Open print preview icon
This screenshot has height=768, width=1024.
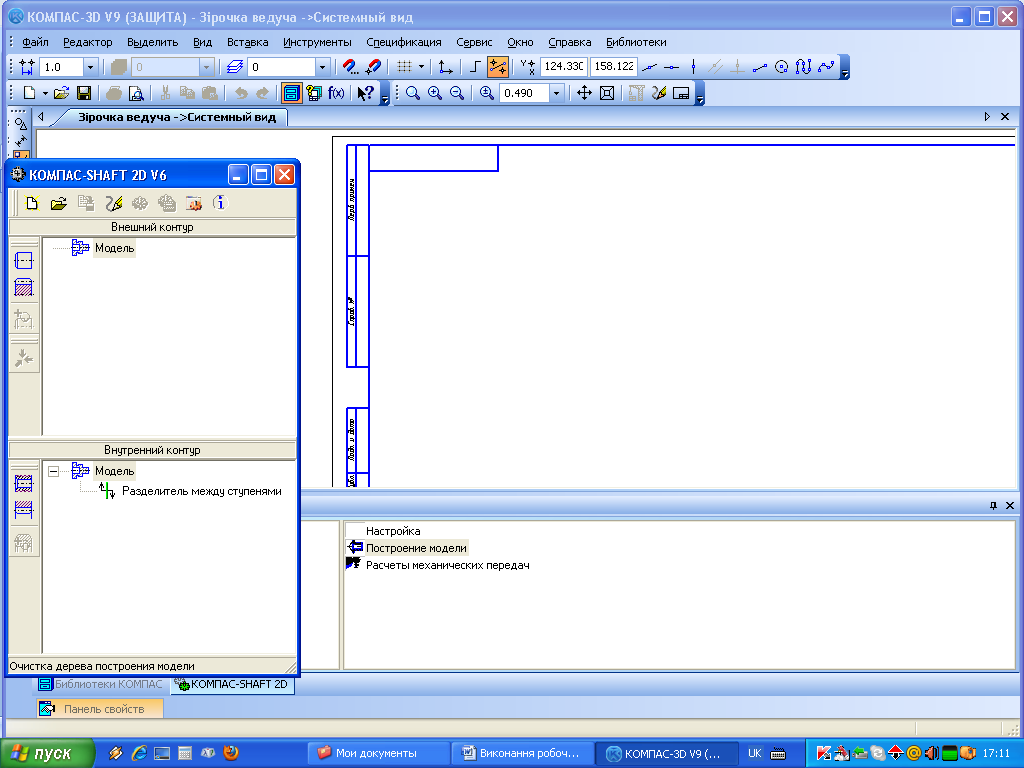click(x=136, y=93)
